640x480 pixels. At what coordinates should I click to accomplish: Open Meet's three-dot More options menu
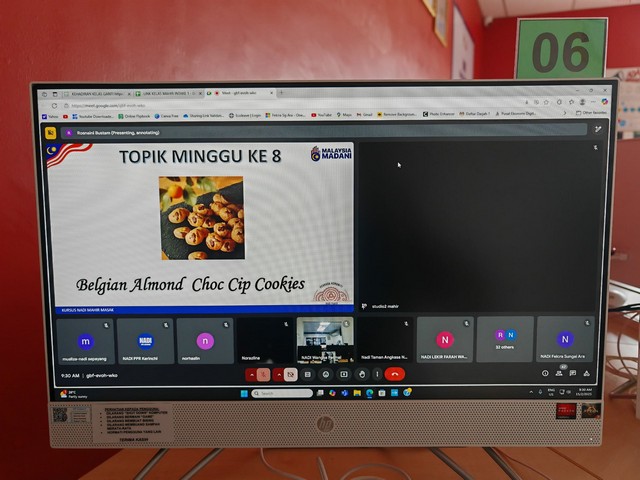coord(376,374)
